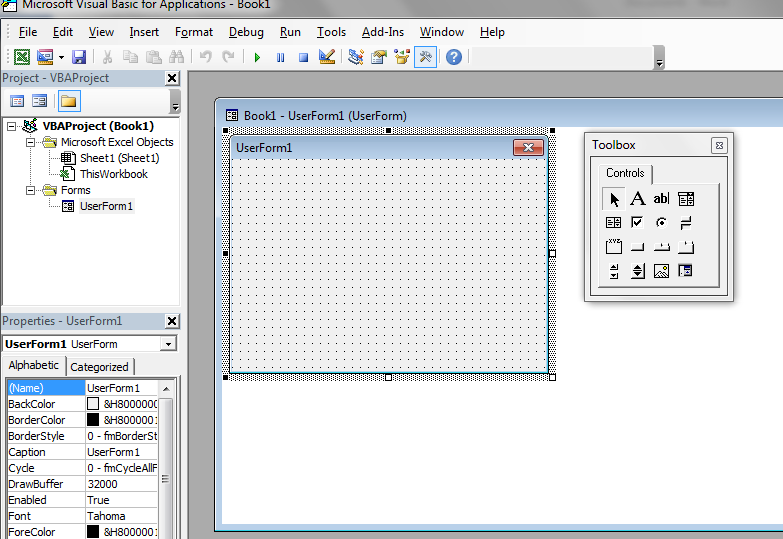This screenshot has height=539, width=783.
Task: Click the Break pause icon
Action: [281, 57]
